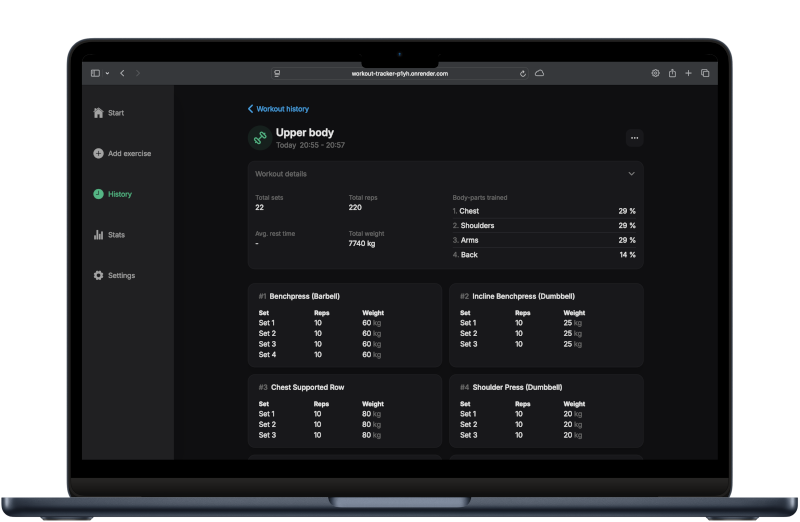The height and width of the screenshot is (522, 800).
Task: Open the Chest Supported Row card title
Action: coord(307,387)
